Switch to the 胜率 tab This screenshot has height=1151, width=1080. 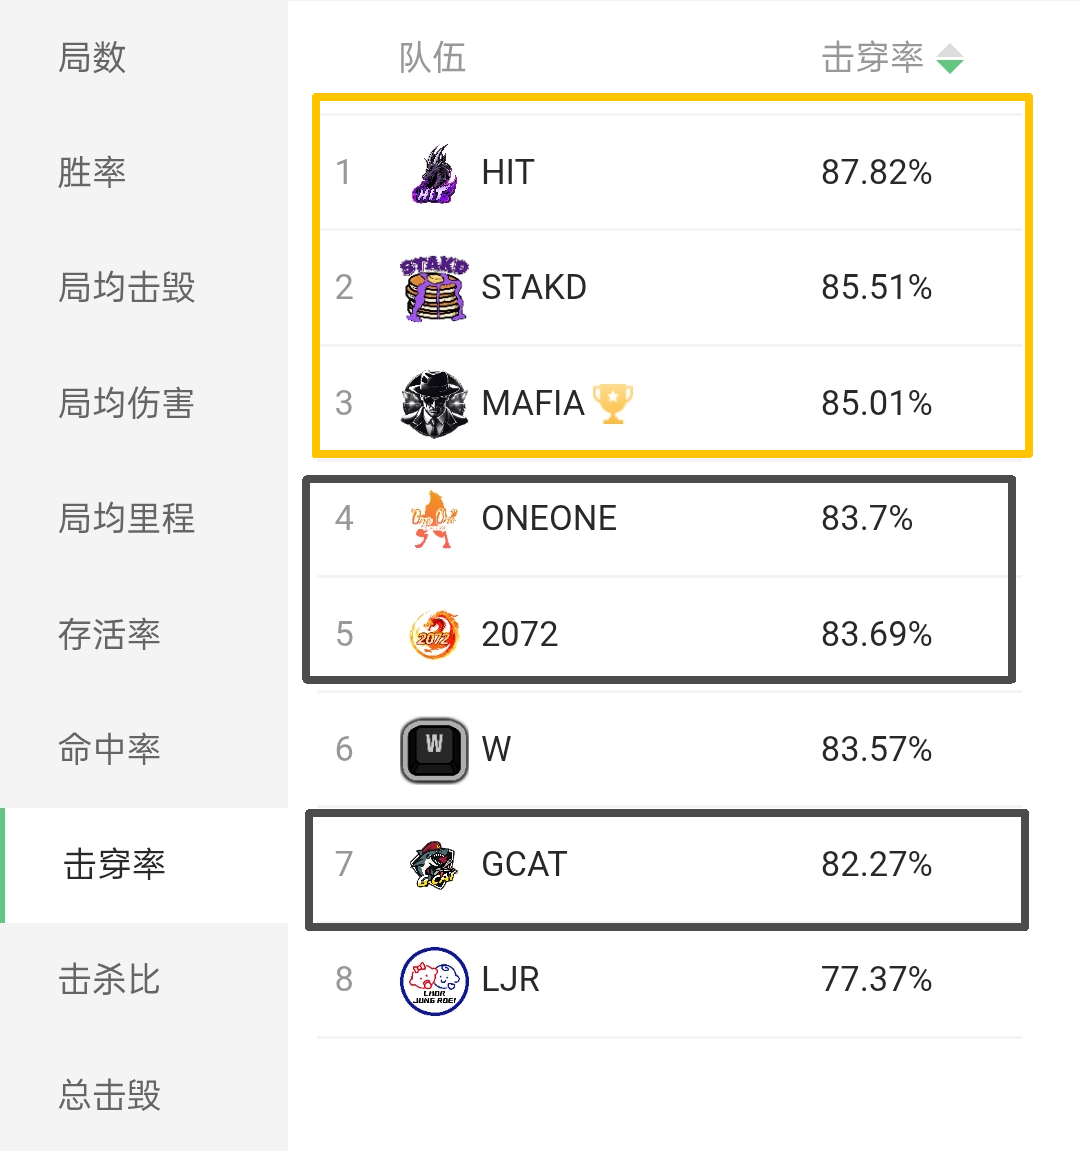click(92, 172)
